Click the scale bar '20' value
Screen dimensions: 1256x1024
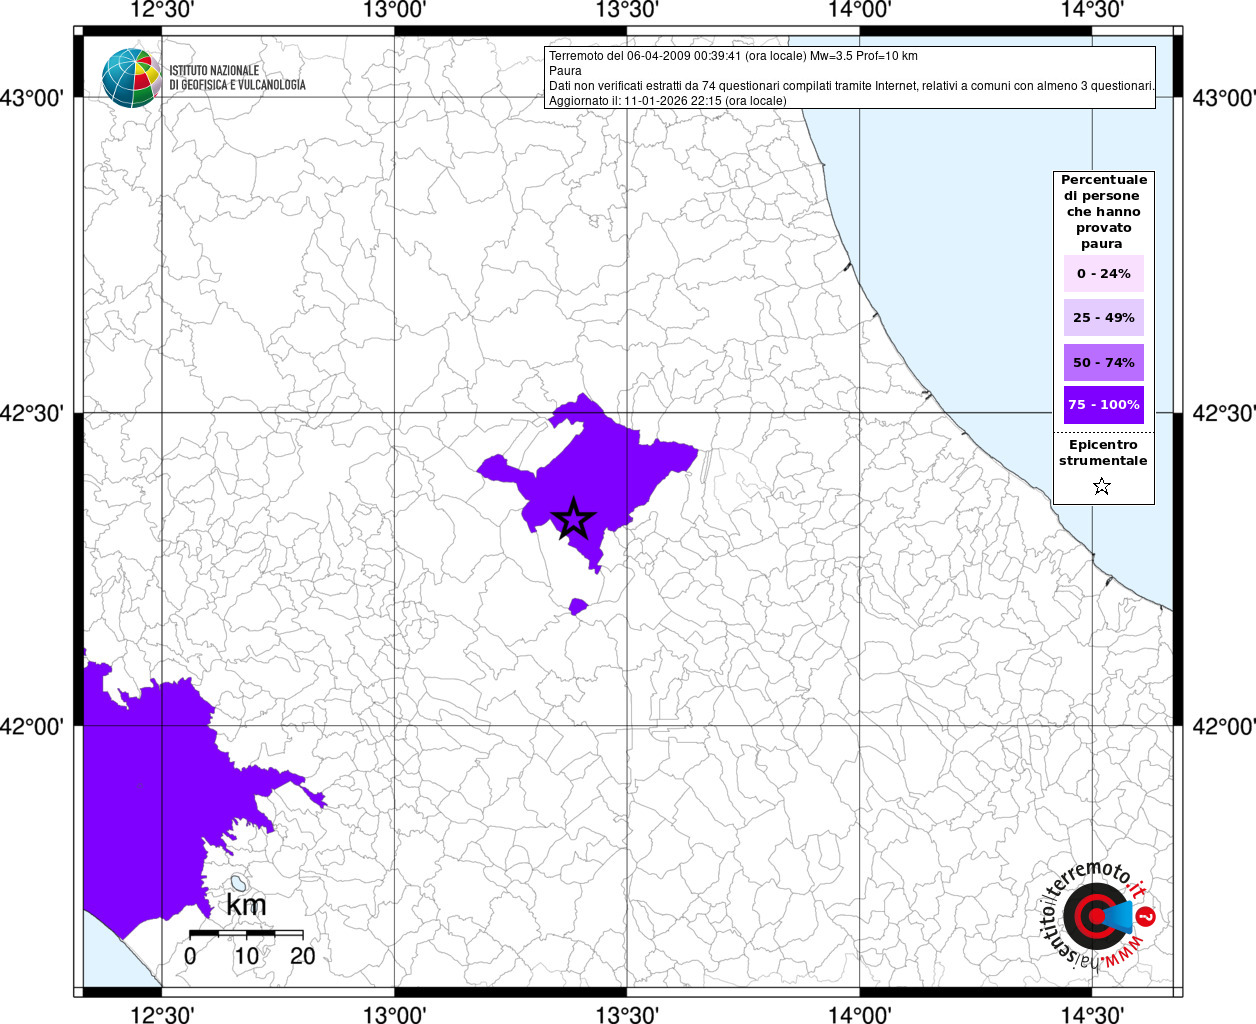(x=303, y=956)
